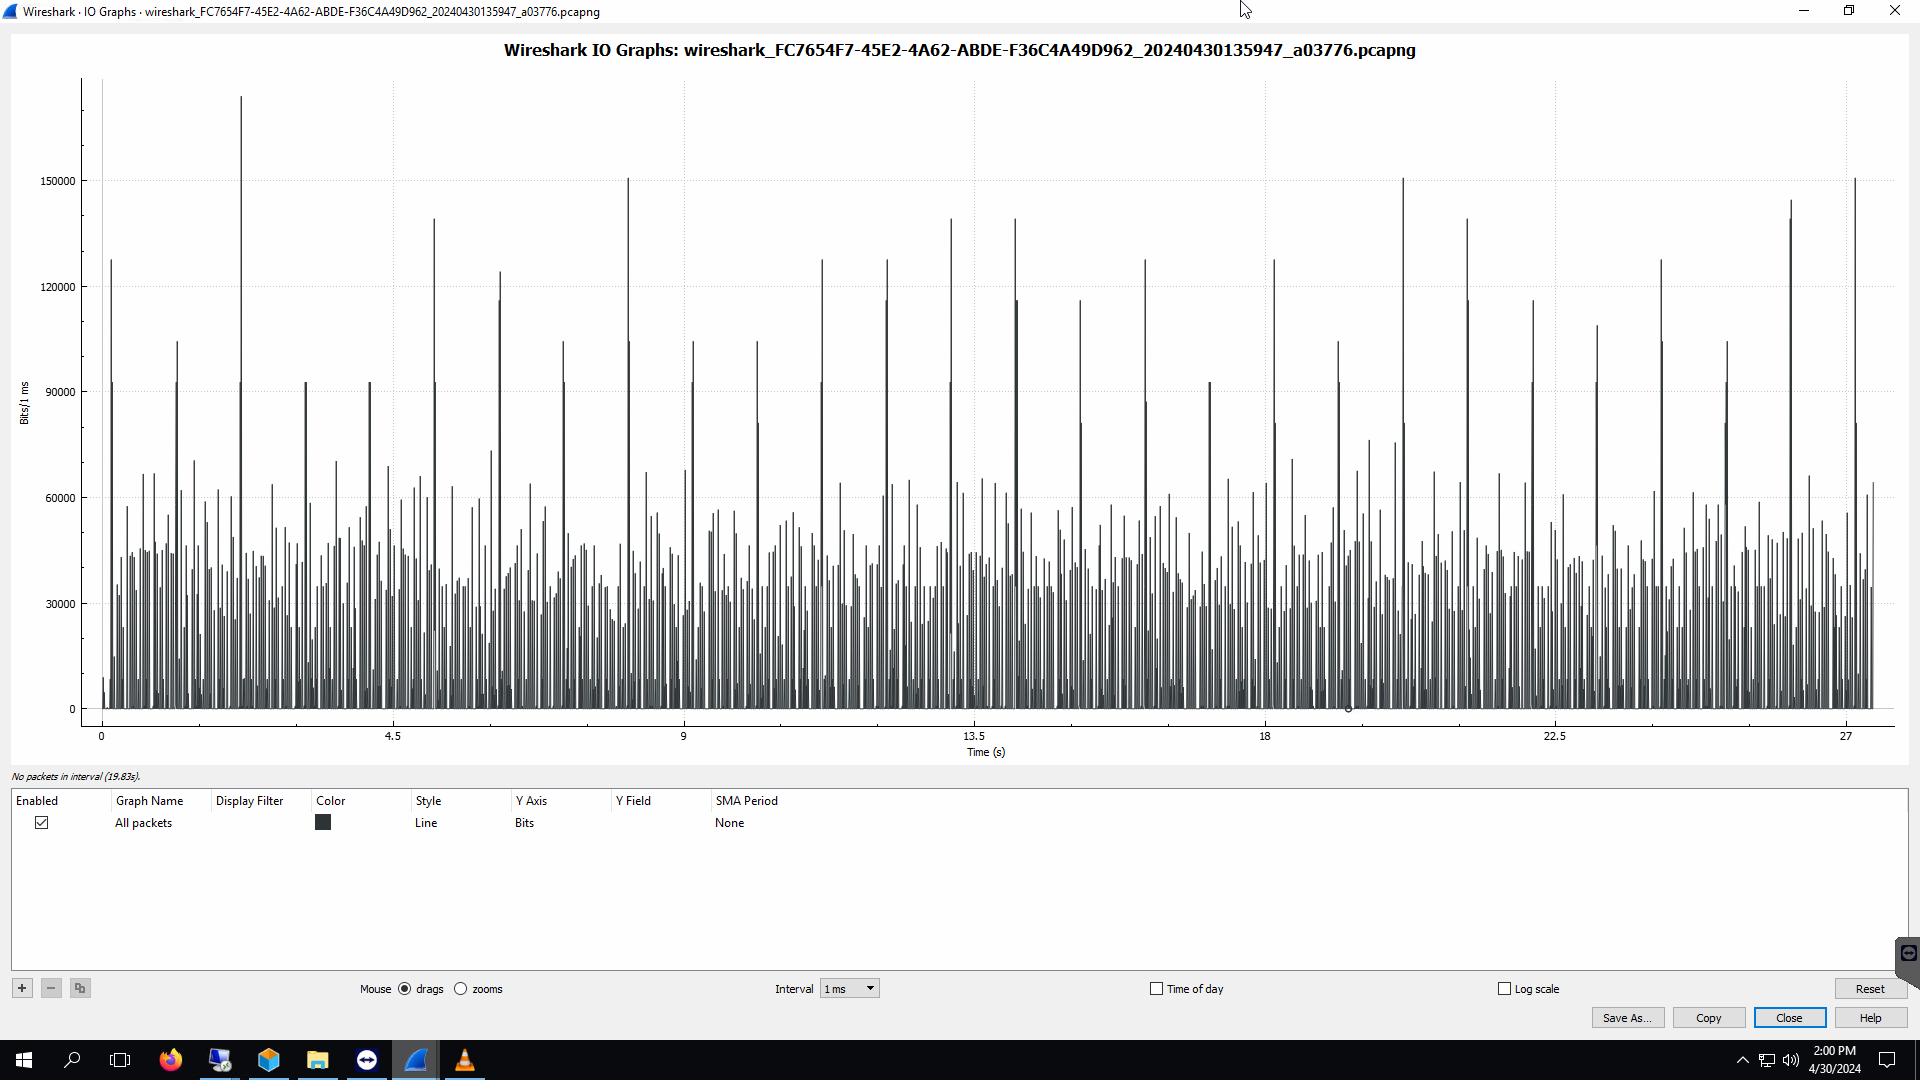
Task: Show hidden system tray icons
Action: (x=1743, y=1060)
